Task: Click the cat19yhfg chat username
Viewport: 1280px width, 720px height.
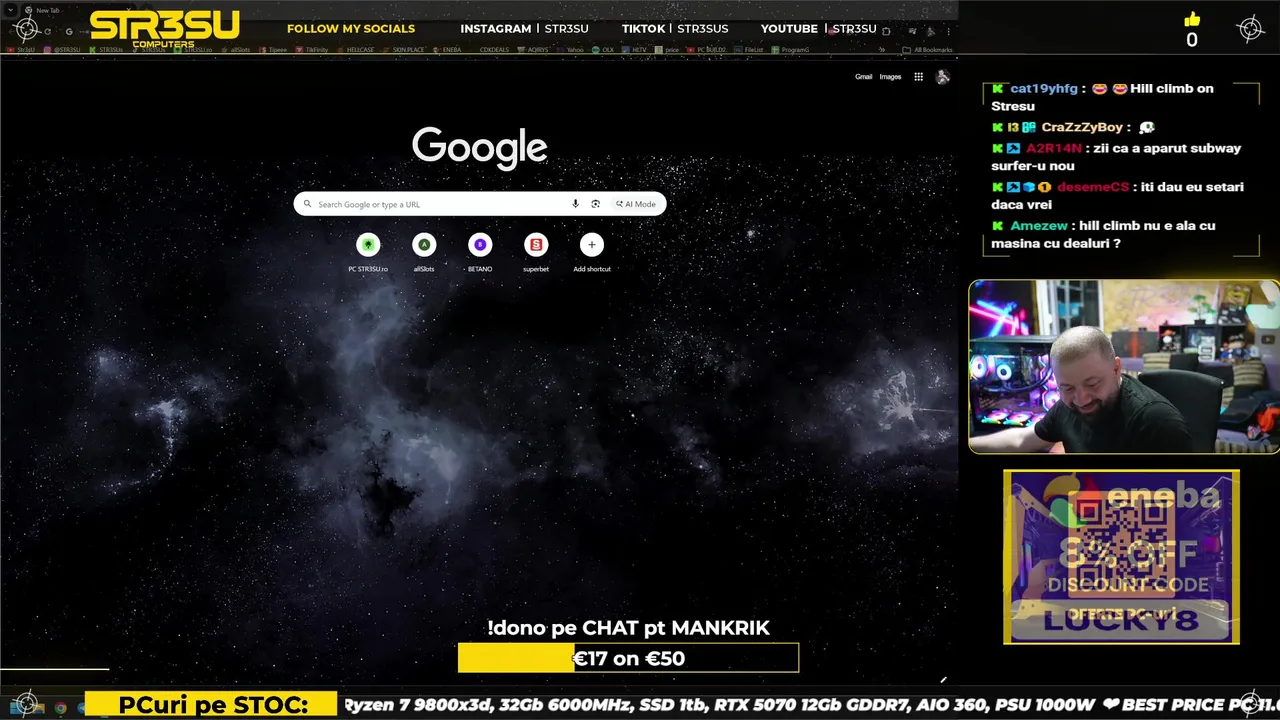Action: 1044,88
